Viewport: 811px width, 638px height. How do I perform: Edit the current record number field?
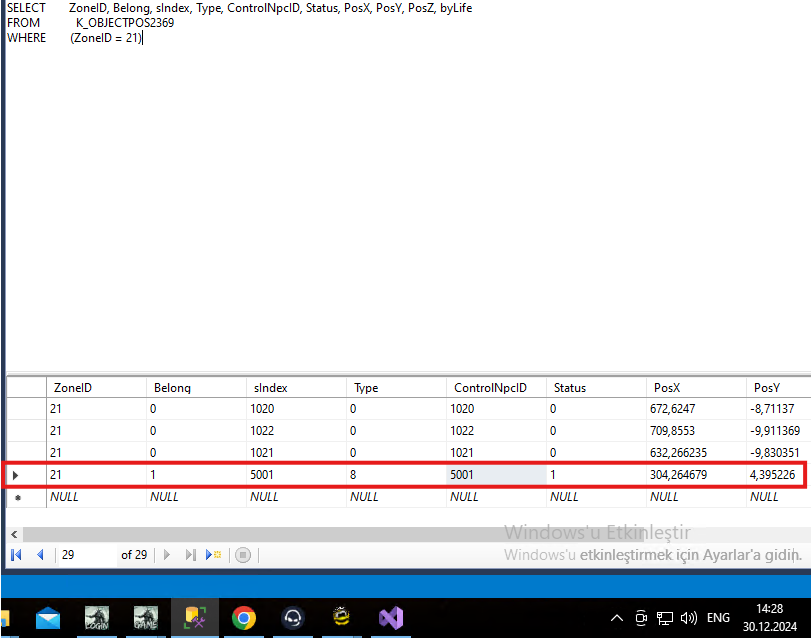[x=85, y=555]
